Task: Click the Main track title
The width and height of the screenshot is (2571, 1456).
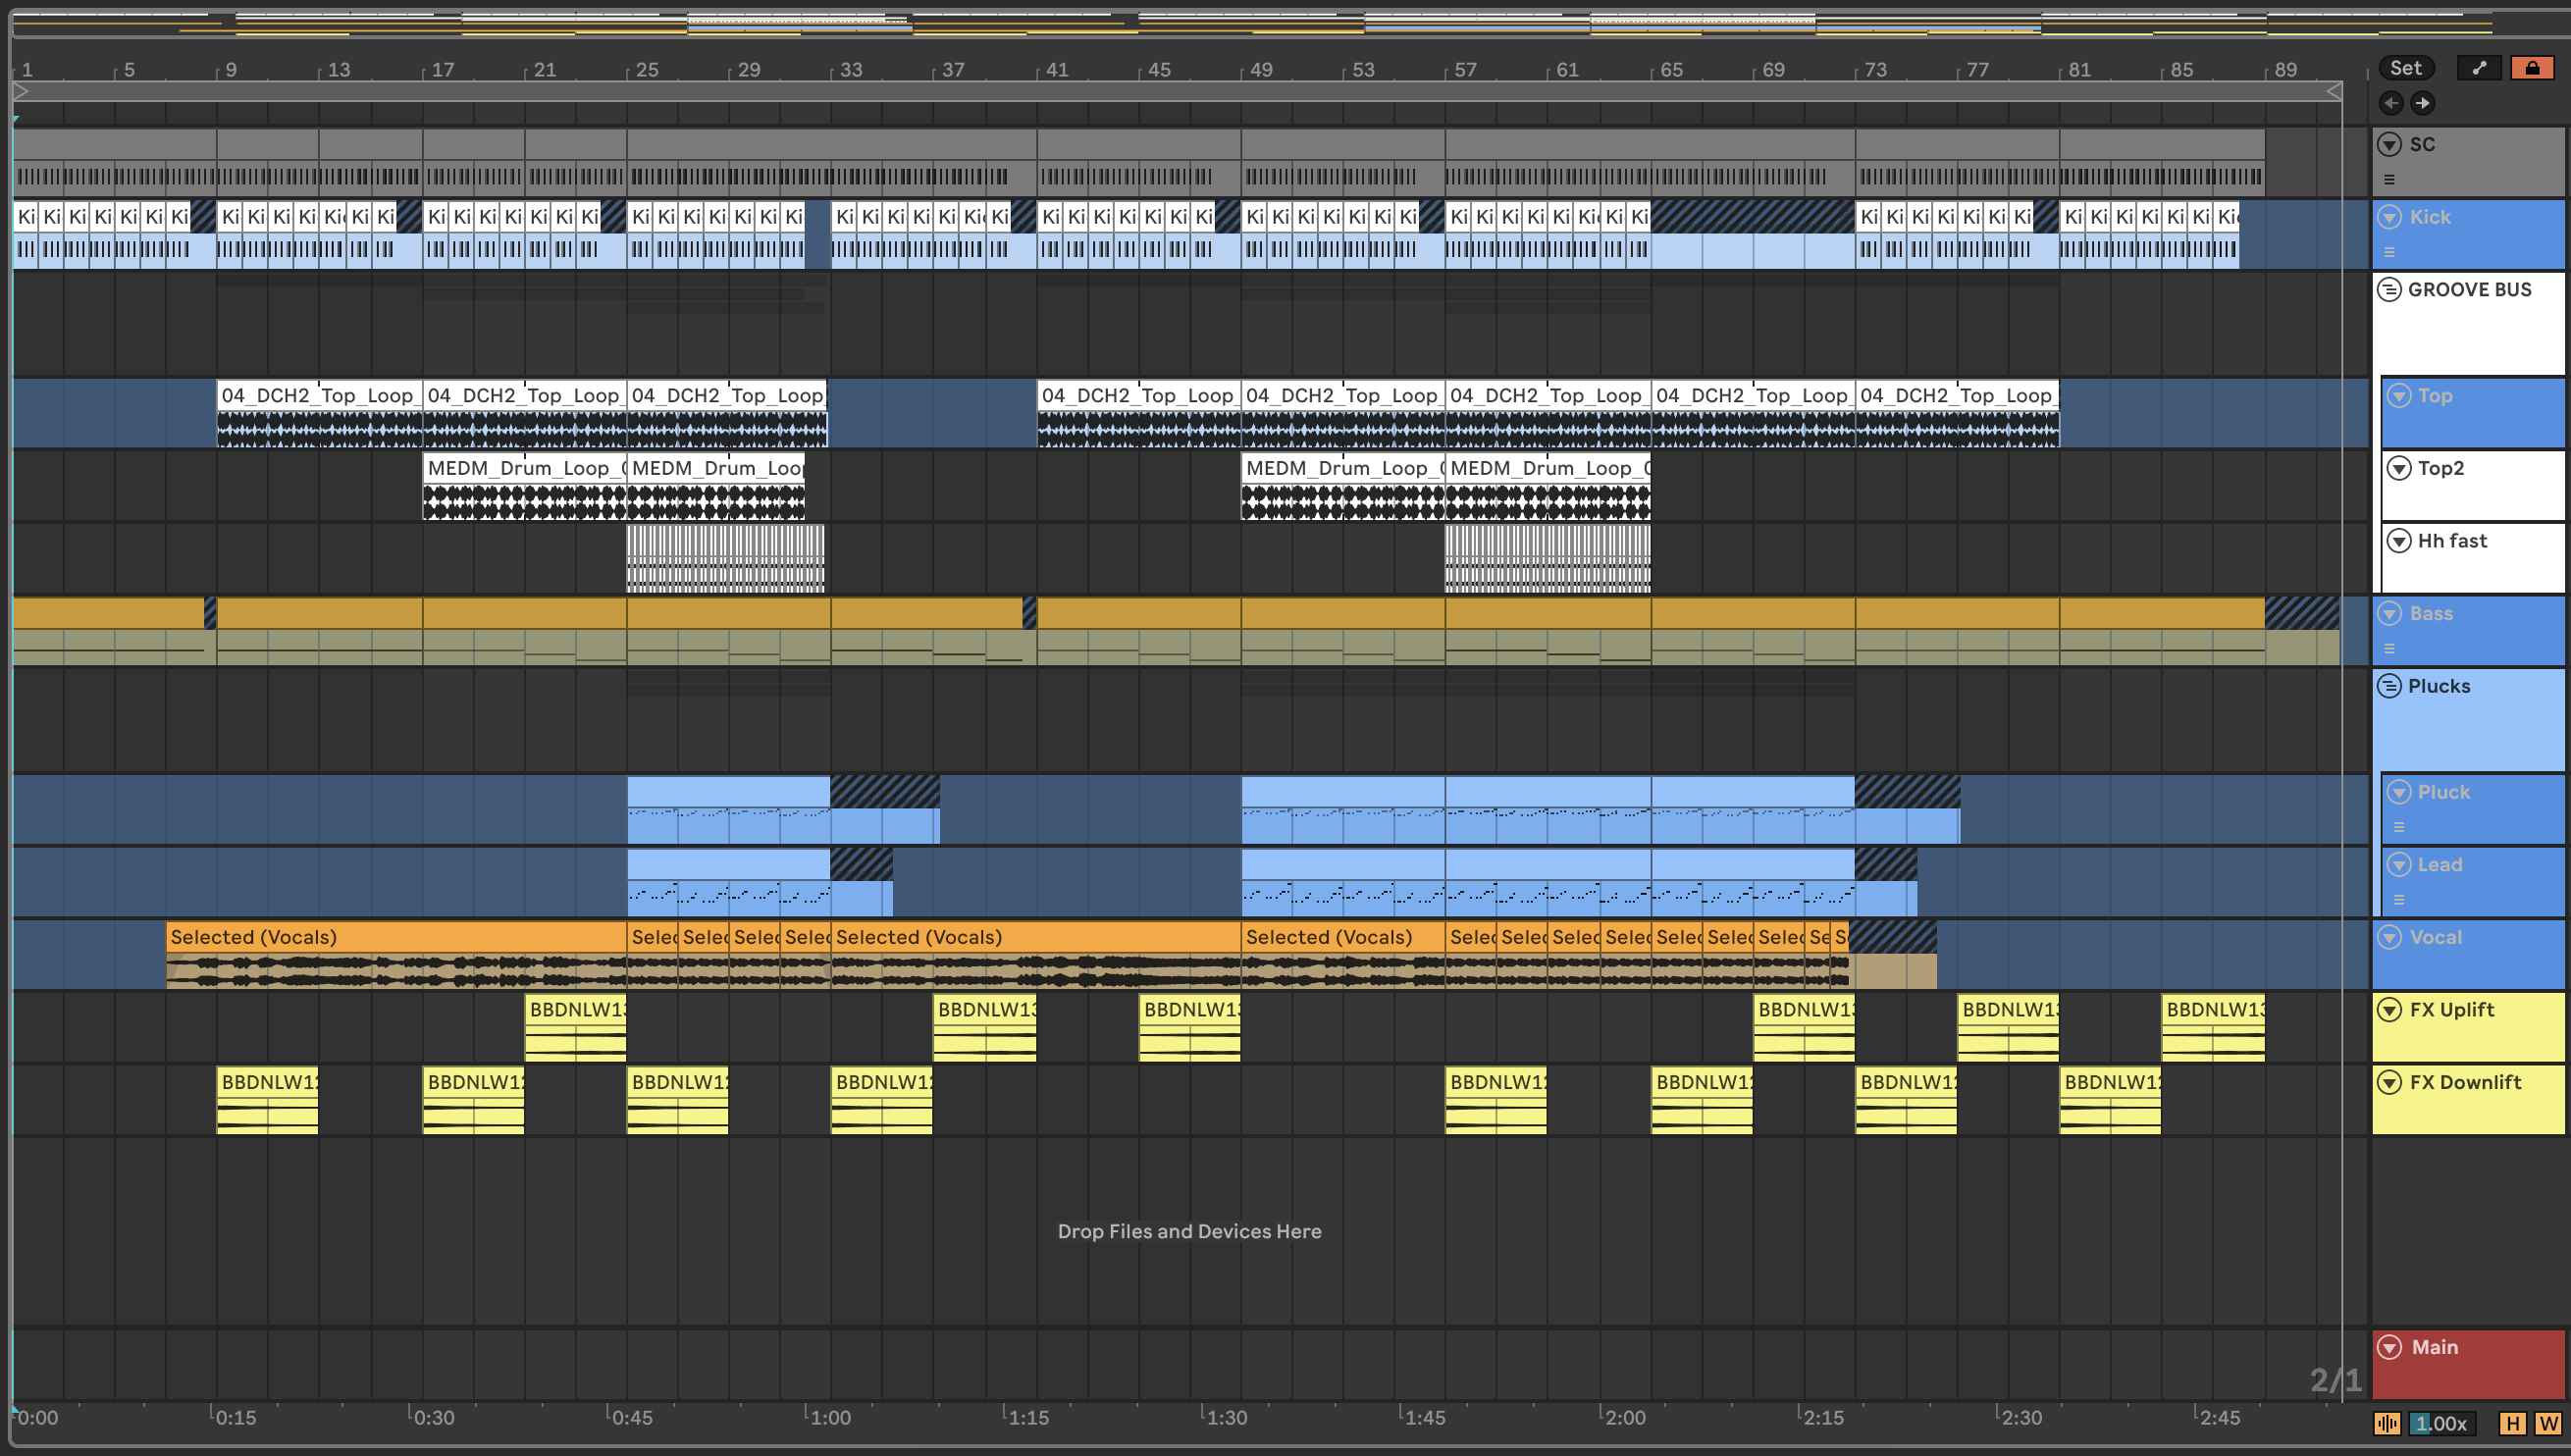Action: tap(2434, 1347)
